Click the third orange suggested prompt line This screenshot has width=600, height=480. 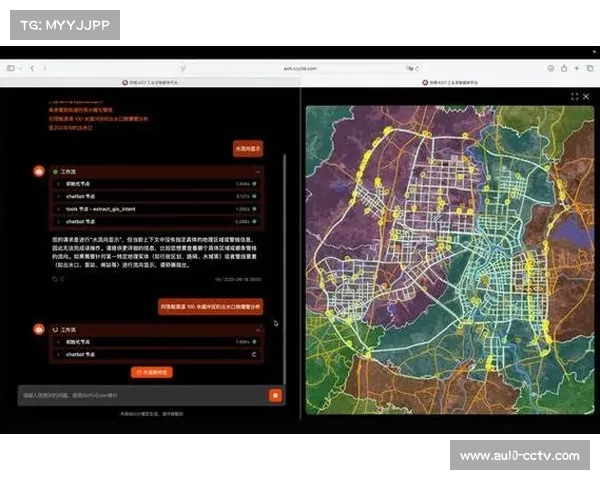(x=70, y=127)
